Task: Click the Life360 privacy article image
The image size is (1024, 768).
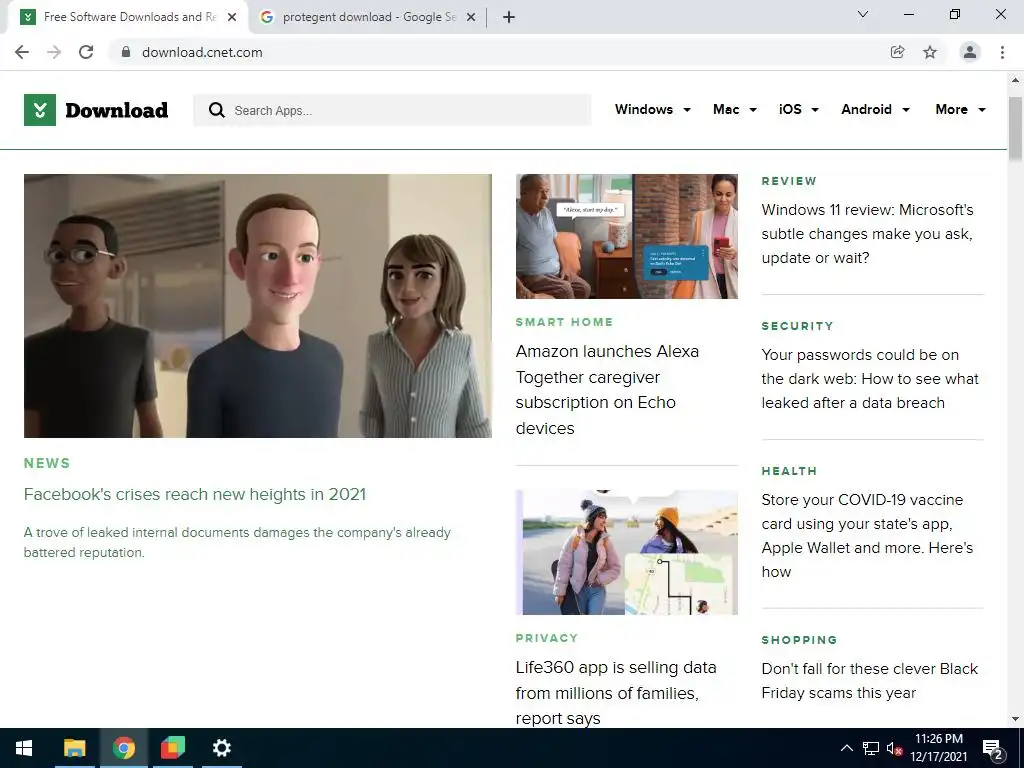Action: 627,552
